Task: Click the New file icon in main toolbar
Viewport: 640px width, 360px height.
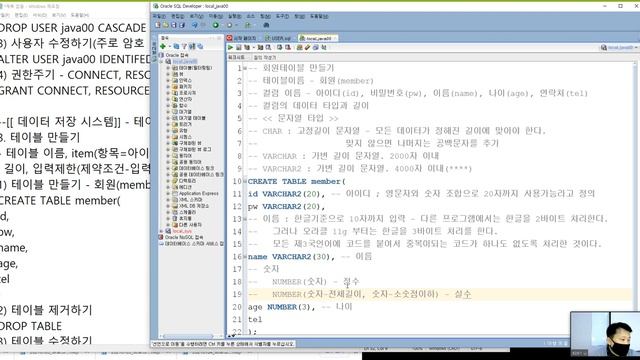Action: coord(158,25)
